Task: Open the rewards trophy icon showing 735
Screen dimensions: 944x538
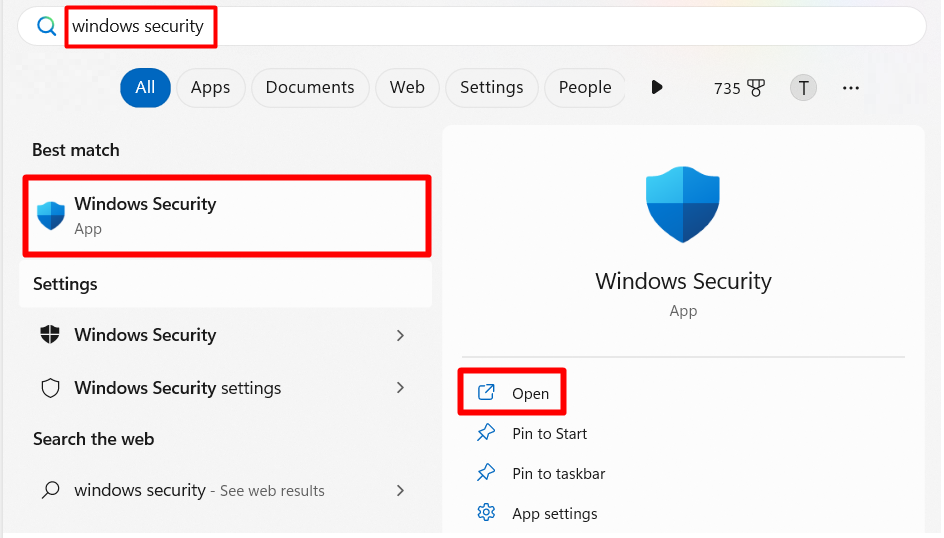Action: (x=756, y=88)
